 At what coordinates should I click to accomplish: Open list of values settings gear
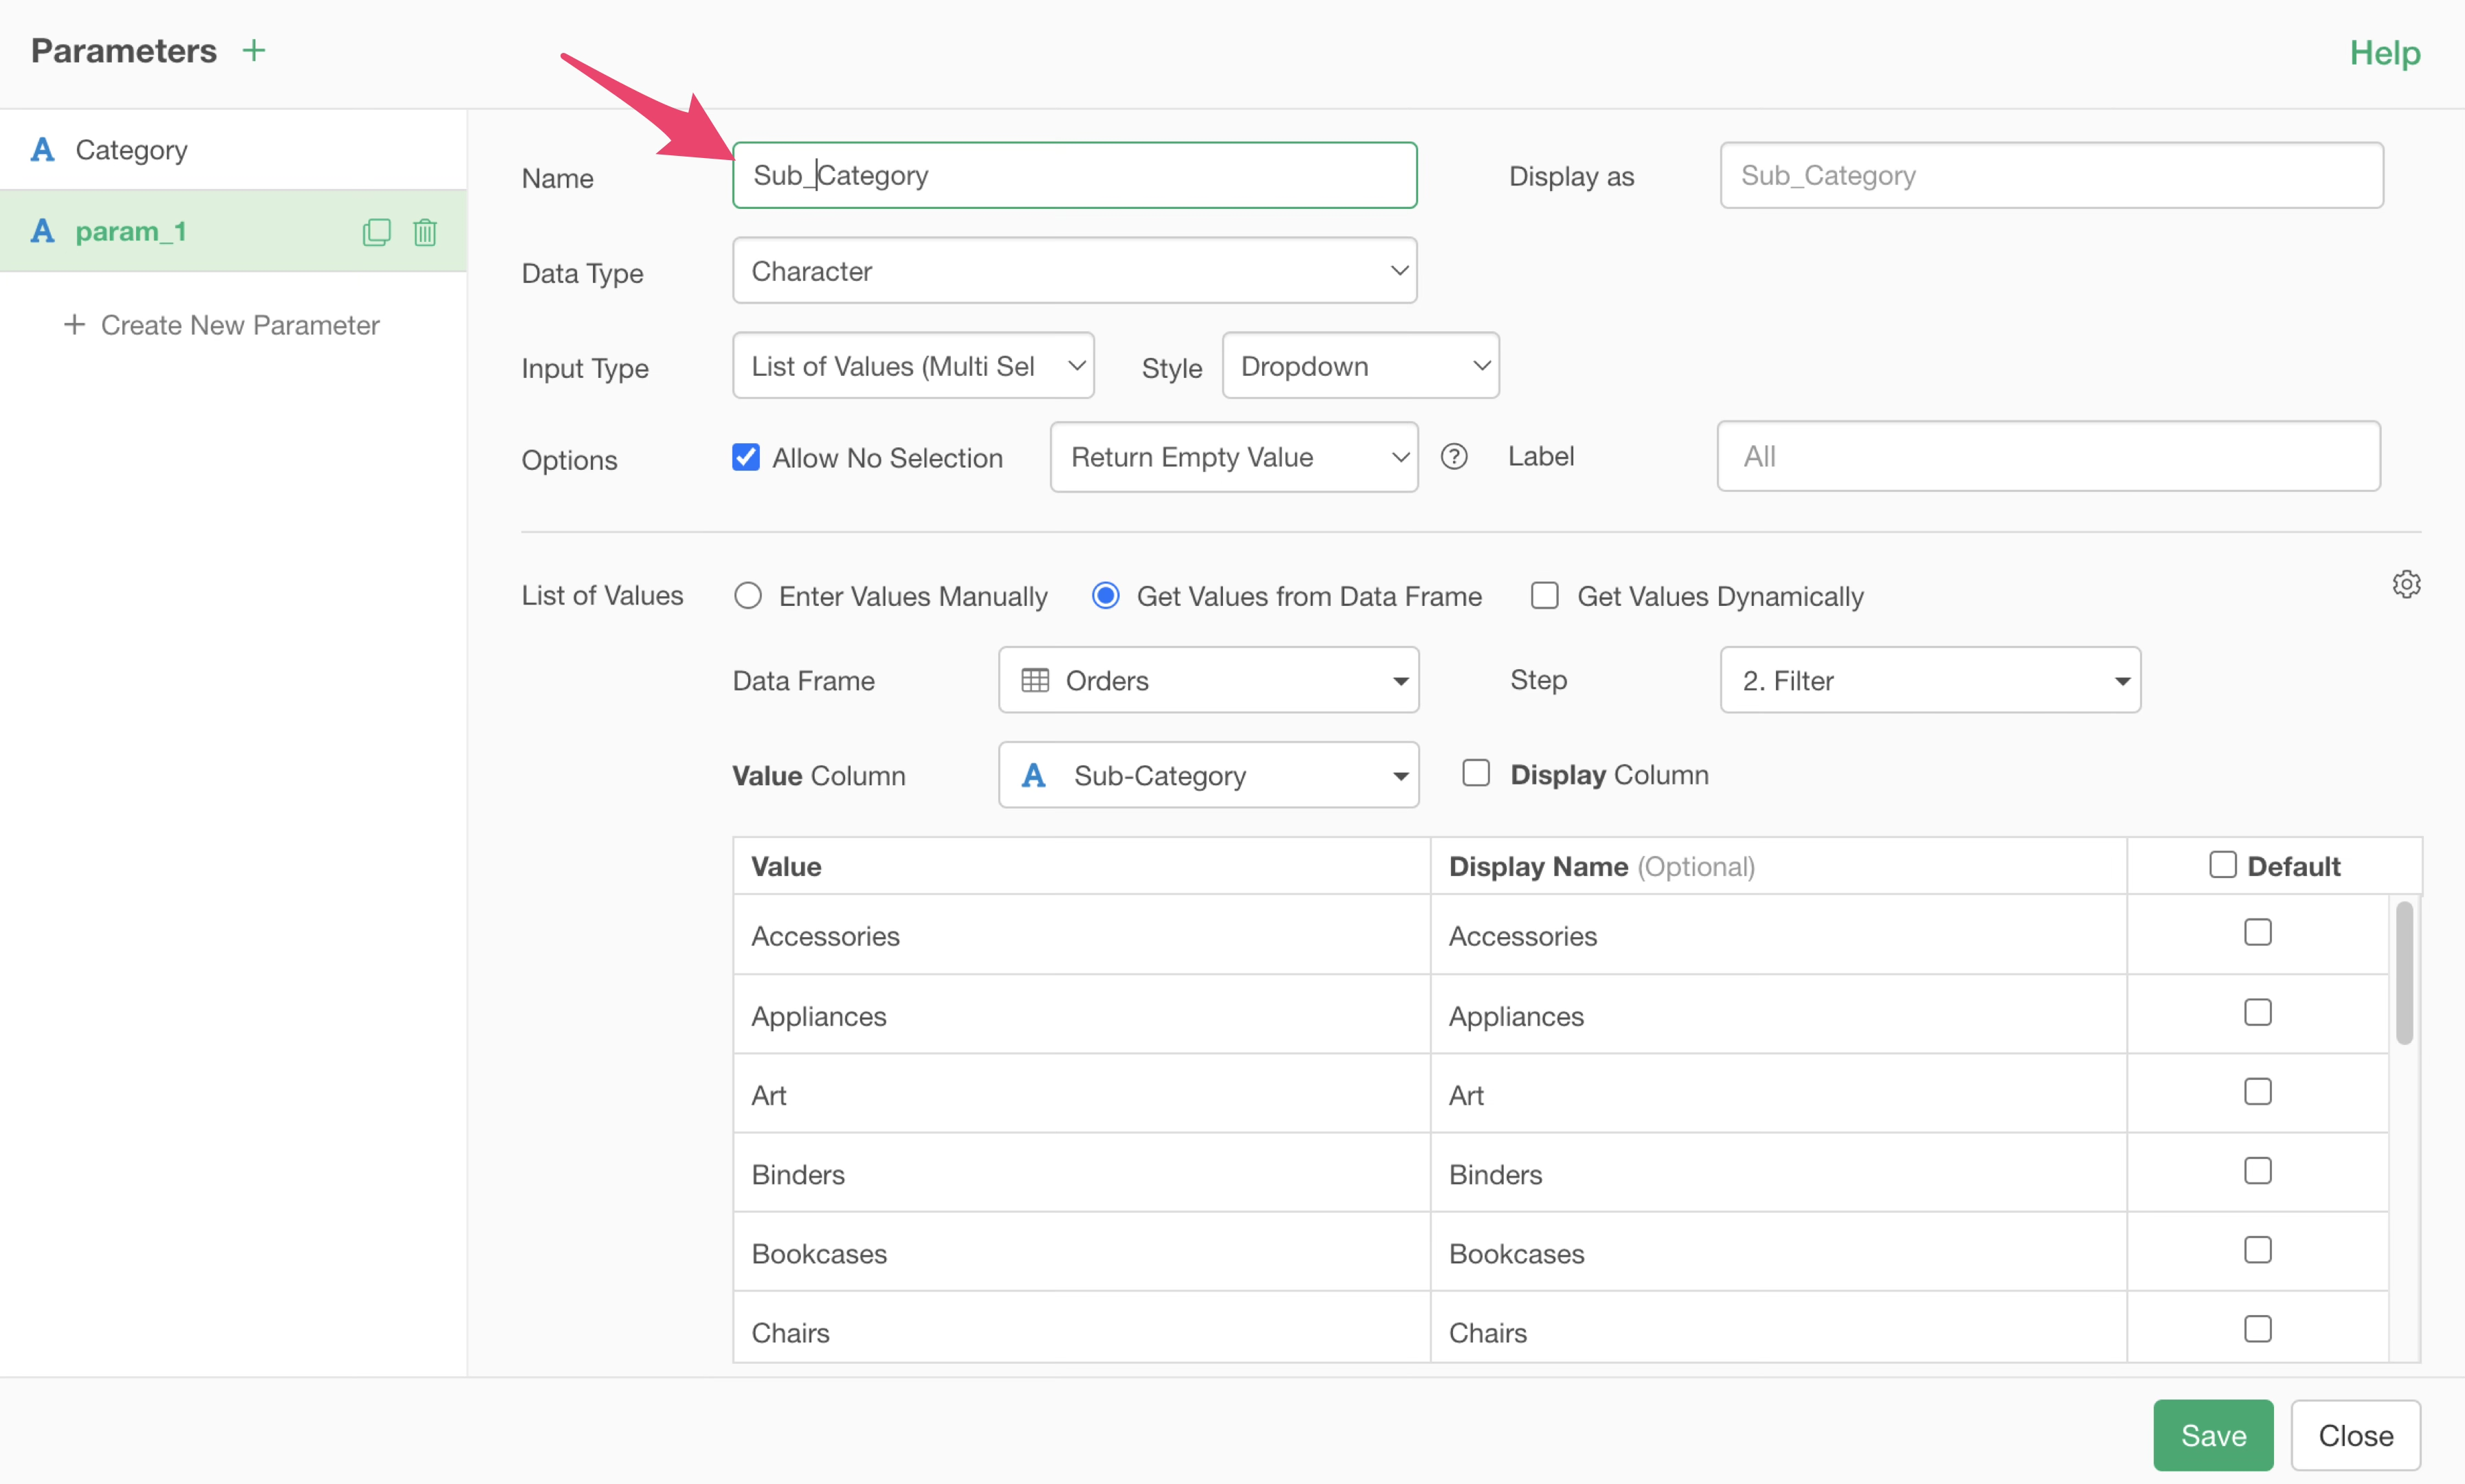(2406, 584)
